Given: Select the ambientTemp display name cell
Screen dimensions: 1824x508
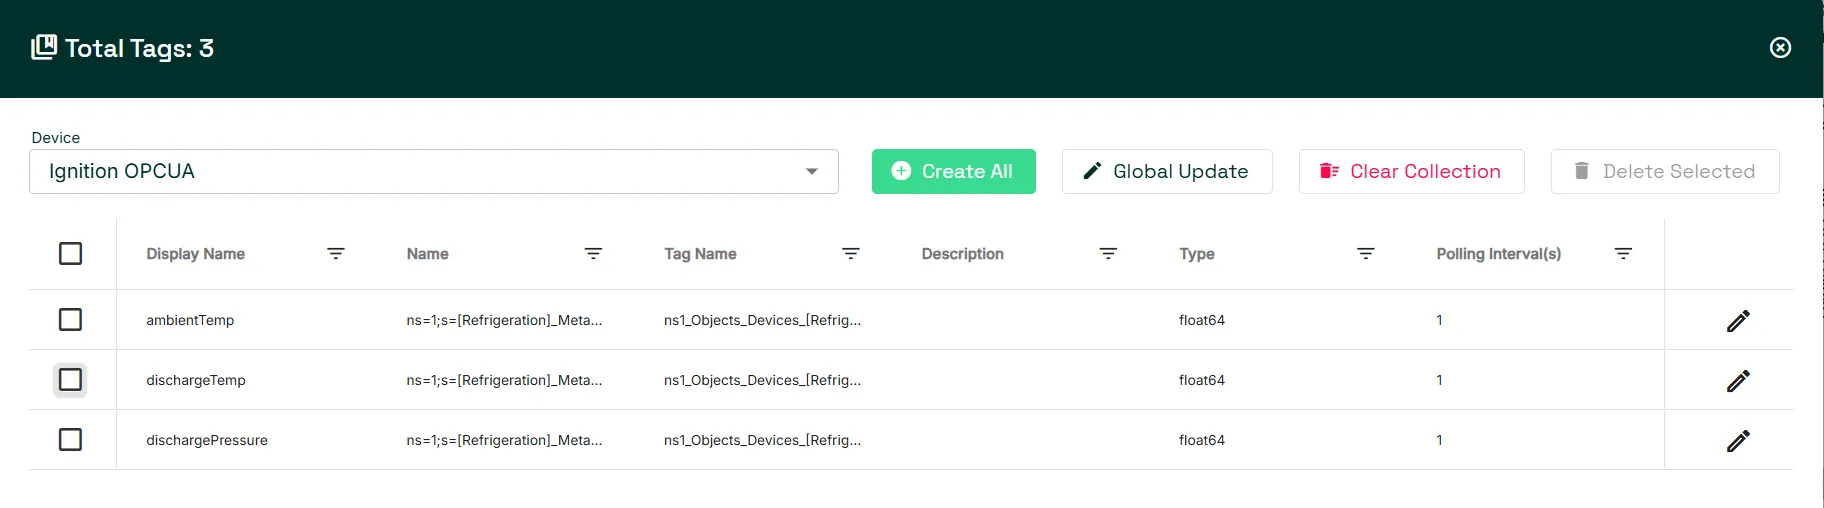Looking at the screenshot, I should point(190,320).
